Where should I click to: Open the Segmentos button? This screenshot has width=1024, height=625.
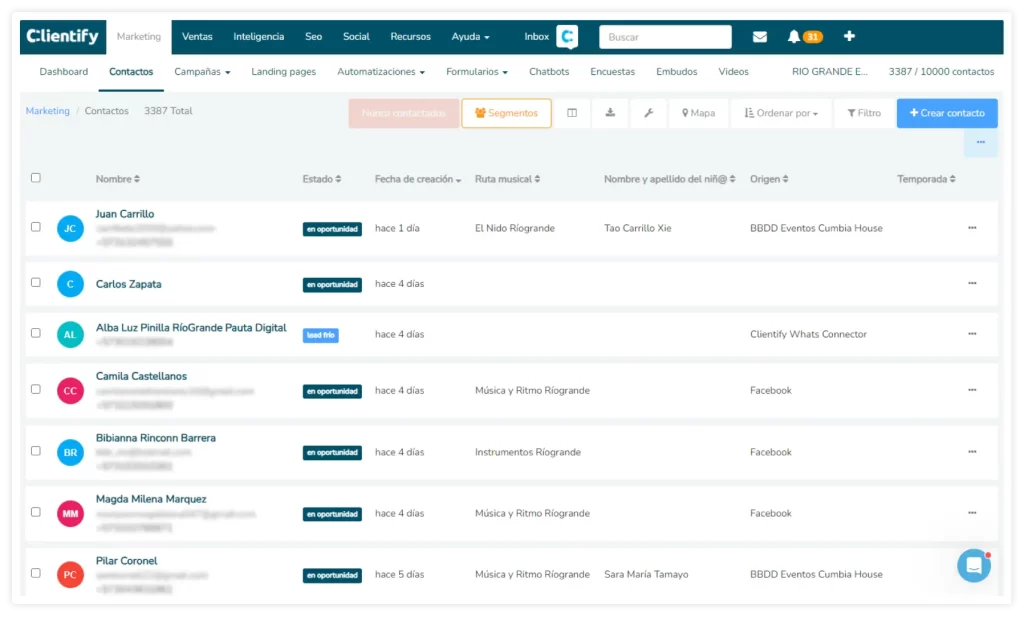(506, 113)
